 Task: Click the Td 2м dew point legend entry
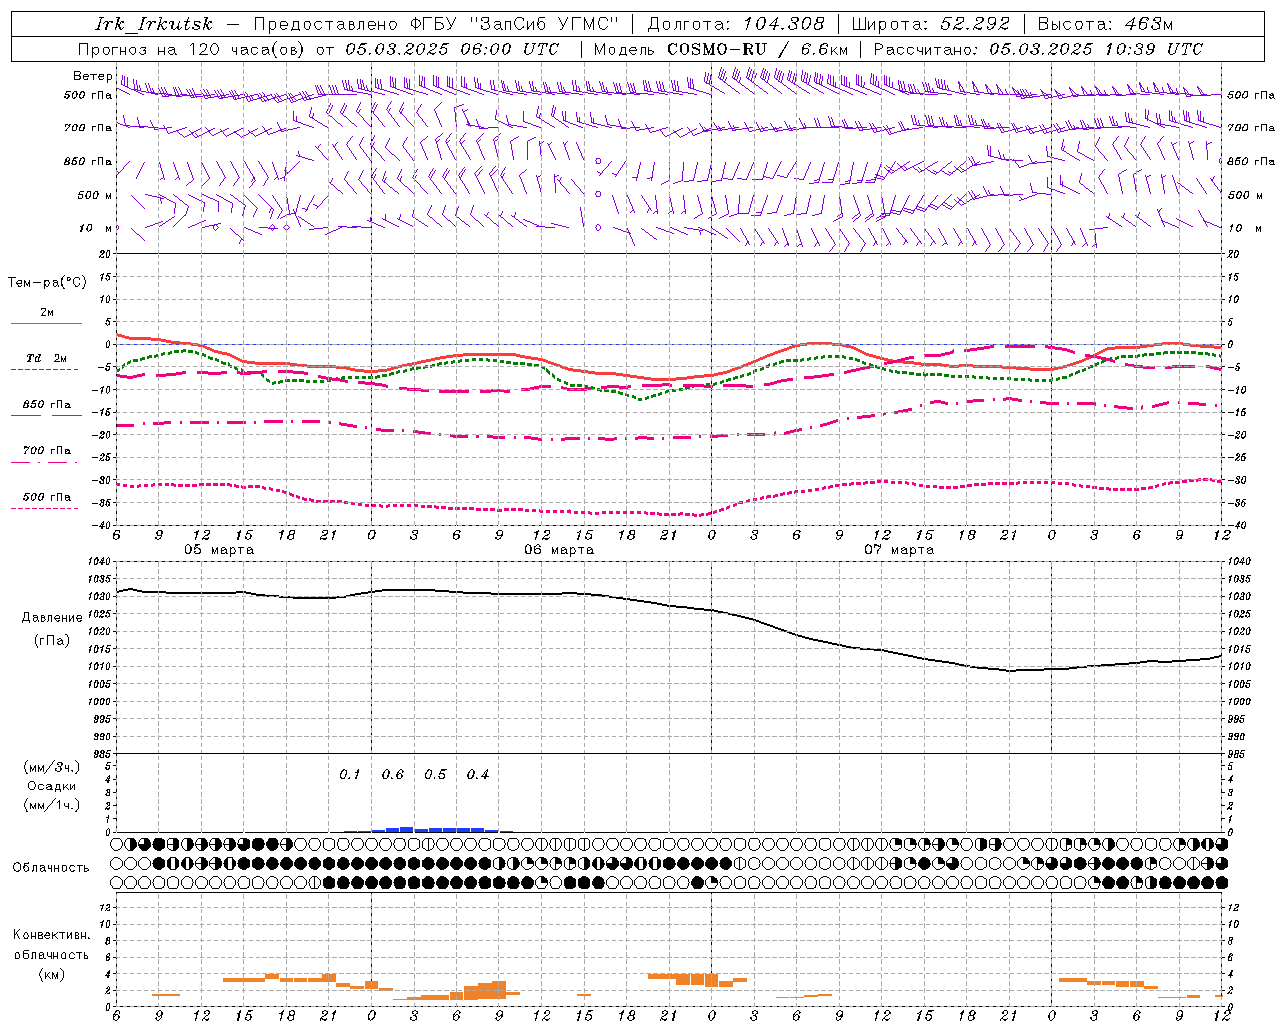coord(47,358)
